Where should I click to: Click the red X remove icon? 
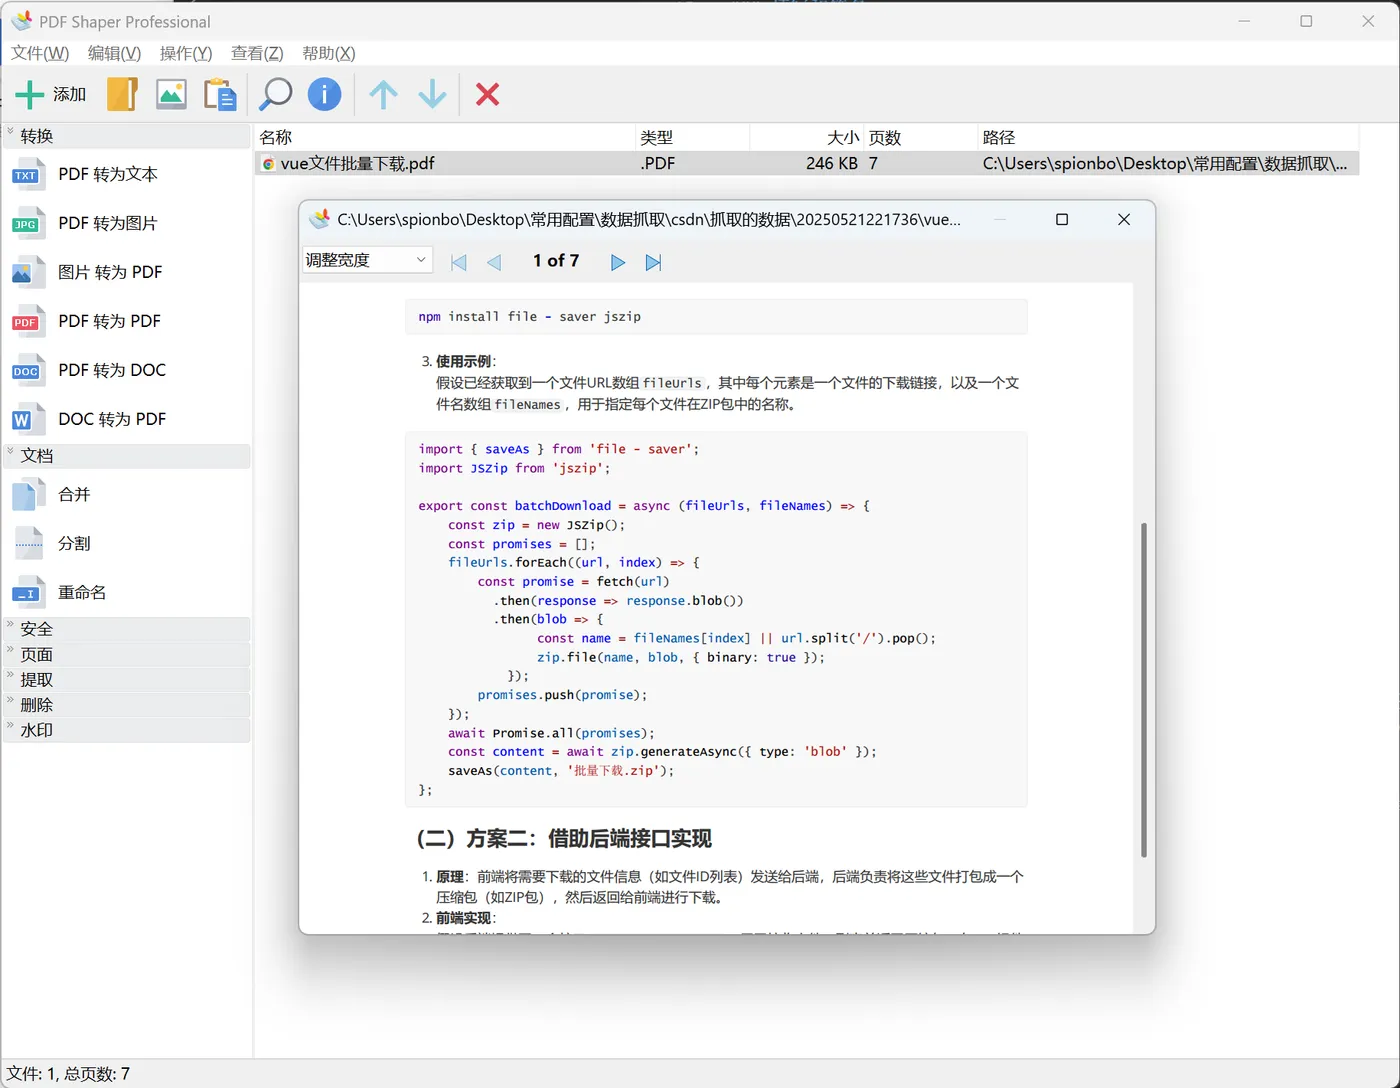488,94
